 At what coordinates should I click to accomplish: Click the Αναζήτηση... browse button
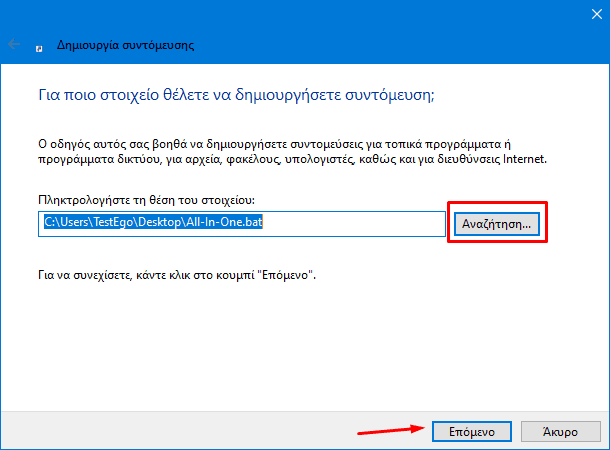click(x=496, y=224)
